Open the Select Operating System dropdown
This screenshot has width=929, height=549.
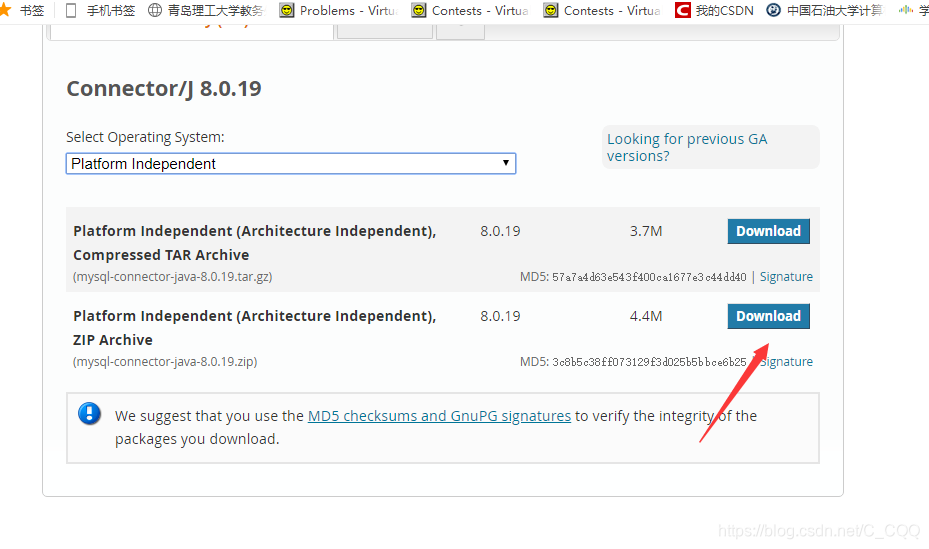point(291,163)
